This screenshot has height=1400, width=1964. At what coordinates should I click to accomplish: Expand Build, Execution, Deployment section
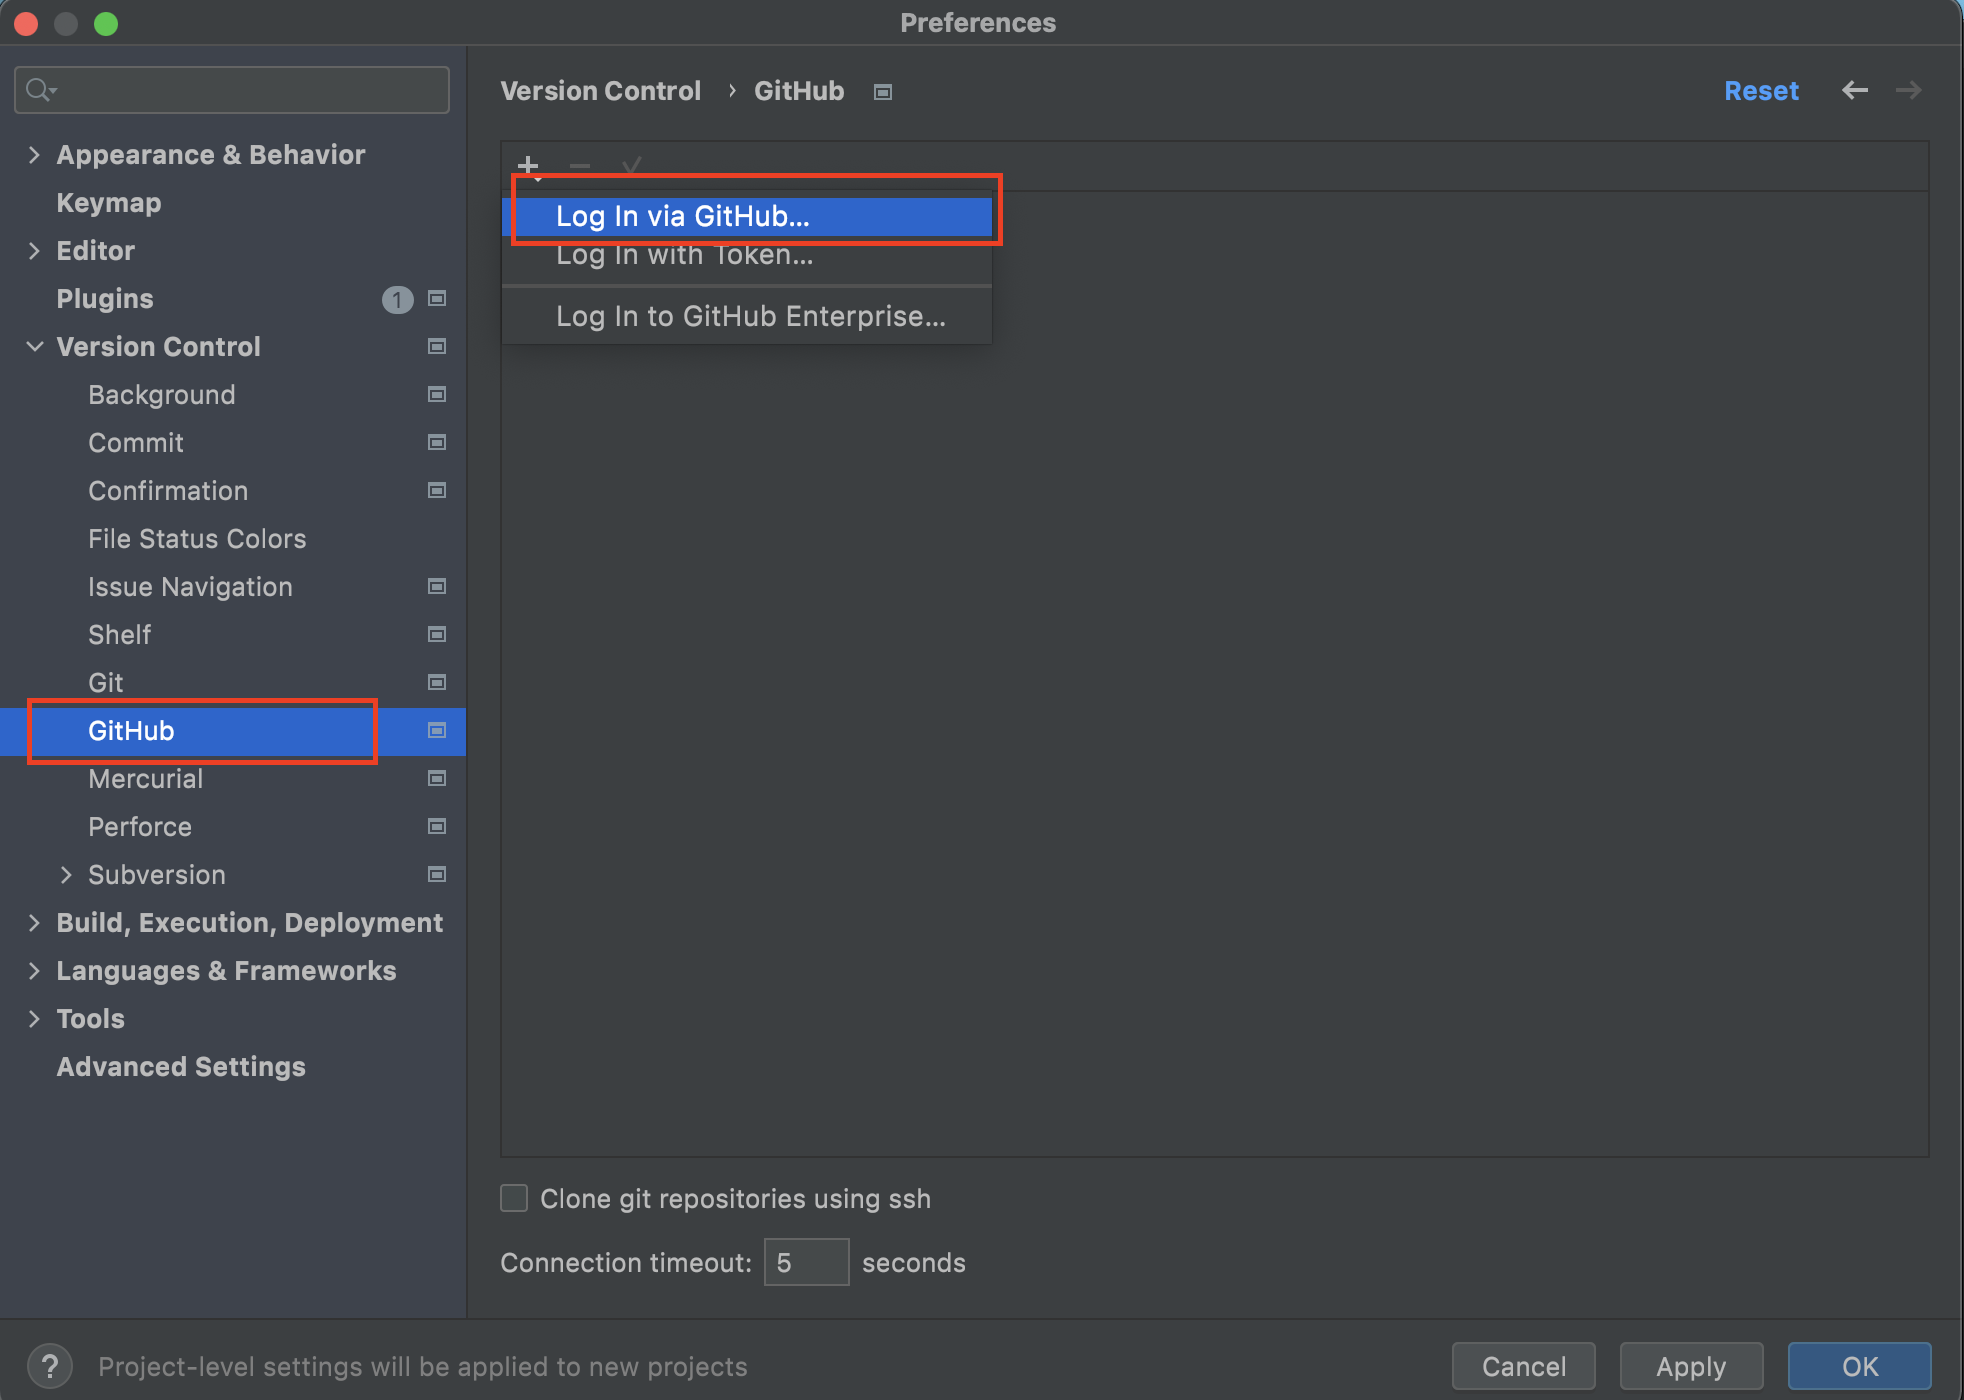coord(34,922)
